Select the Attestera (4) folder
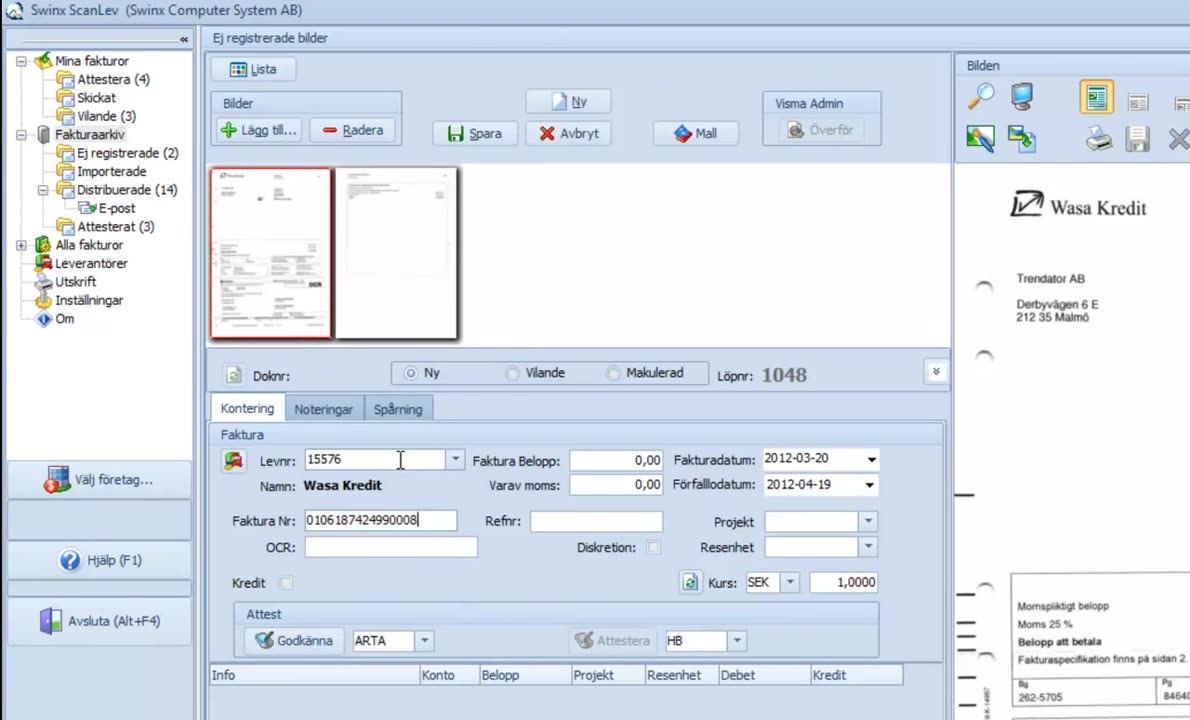 113,79
